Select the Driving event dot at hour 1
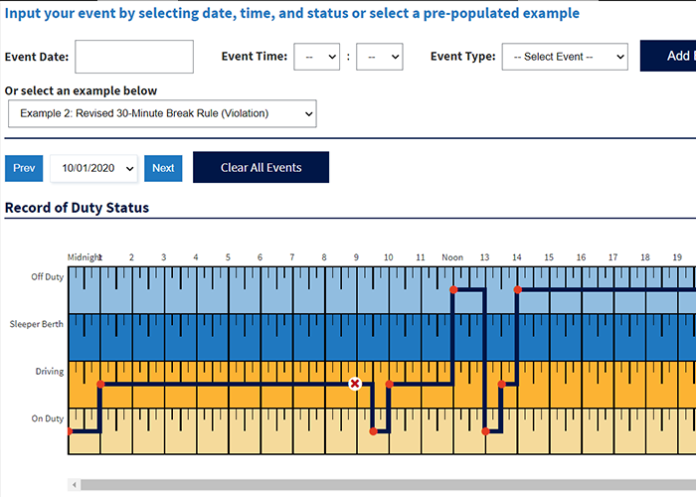This screenshot has width=696, height=497. pyautogui.click(x=100, y=384)
